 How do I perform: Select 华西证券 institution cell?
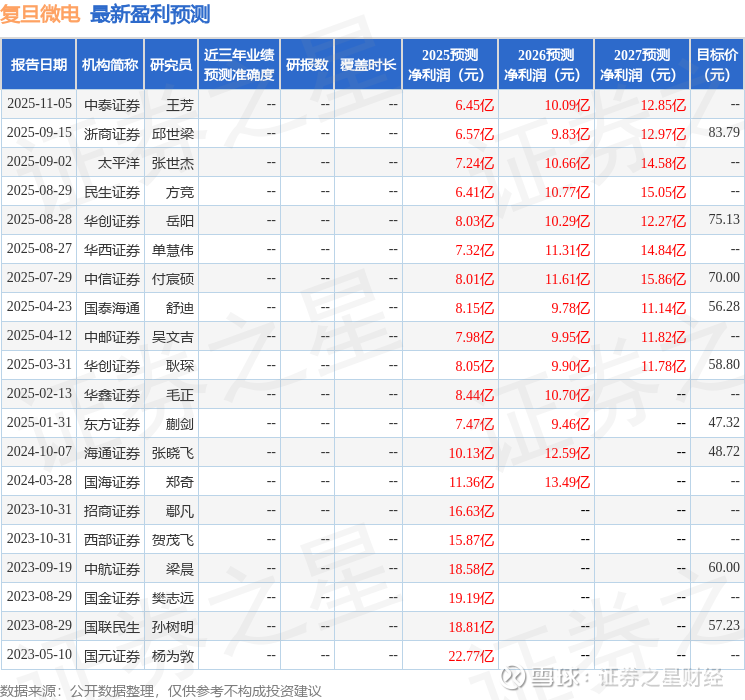click(x=112, y=250)
